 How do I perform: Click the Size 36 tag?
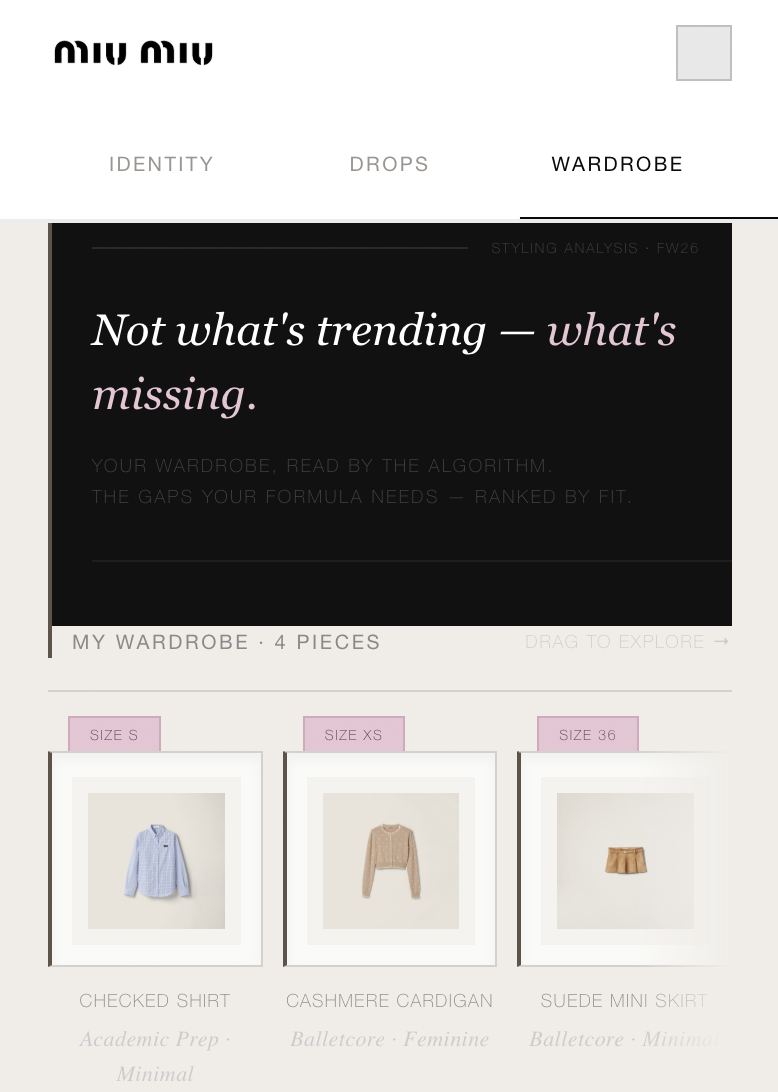click(x=587, y=735)
